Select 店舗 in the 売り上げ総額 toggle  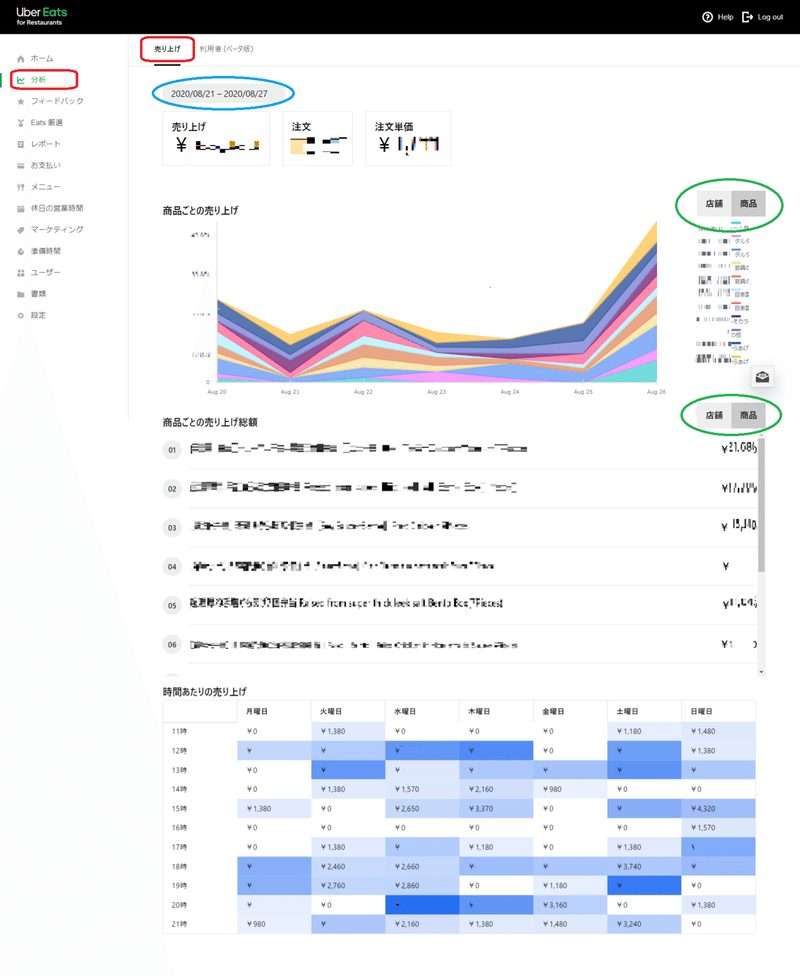(x=712, y=414)
